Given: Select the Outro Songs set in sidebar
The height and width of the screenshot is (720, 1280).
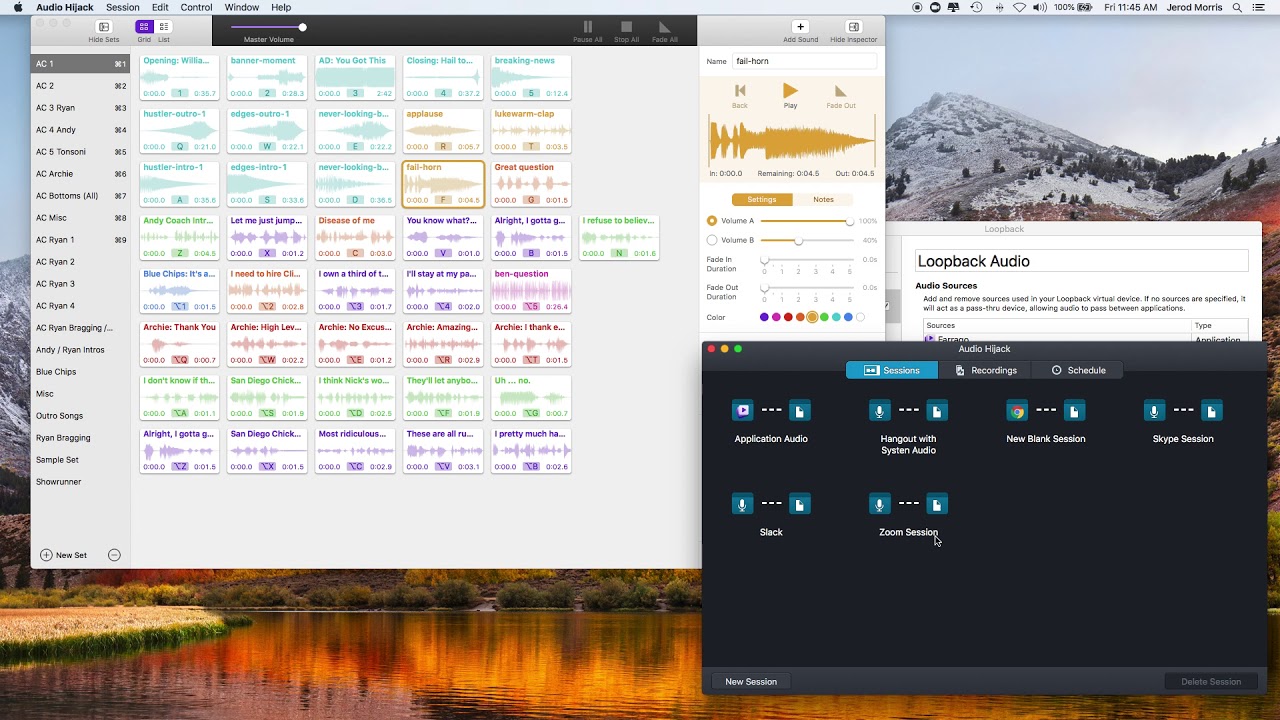Looking at the screenshot, I should pyautogui.click(x=80, y=416).
